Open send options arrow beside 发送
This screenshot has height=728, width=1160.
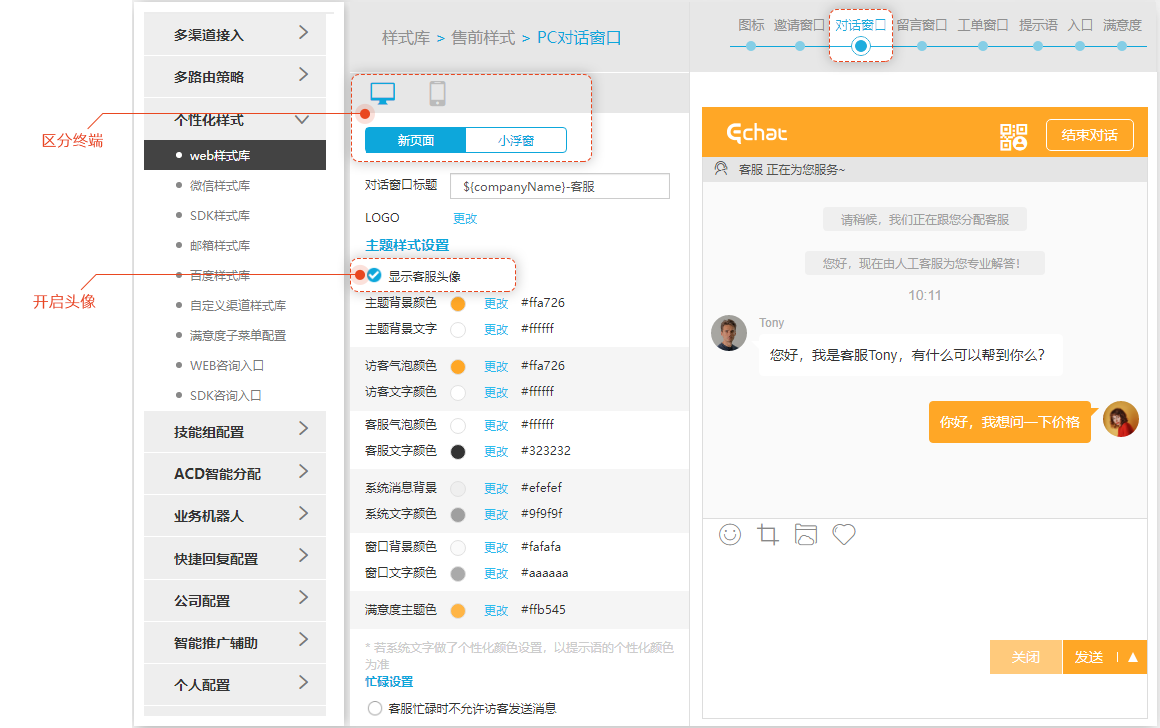(x=1132, y=657)
